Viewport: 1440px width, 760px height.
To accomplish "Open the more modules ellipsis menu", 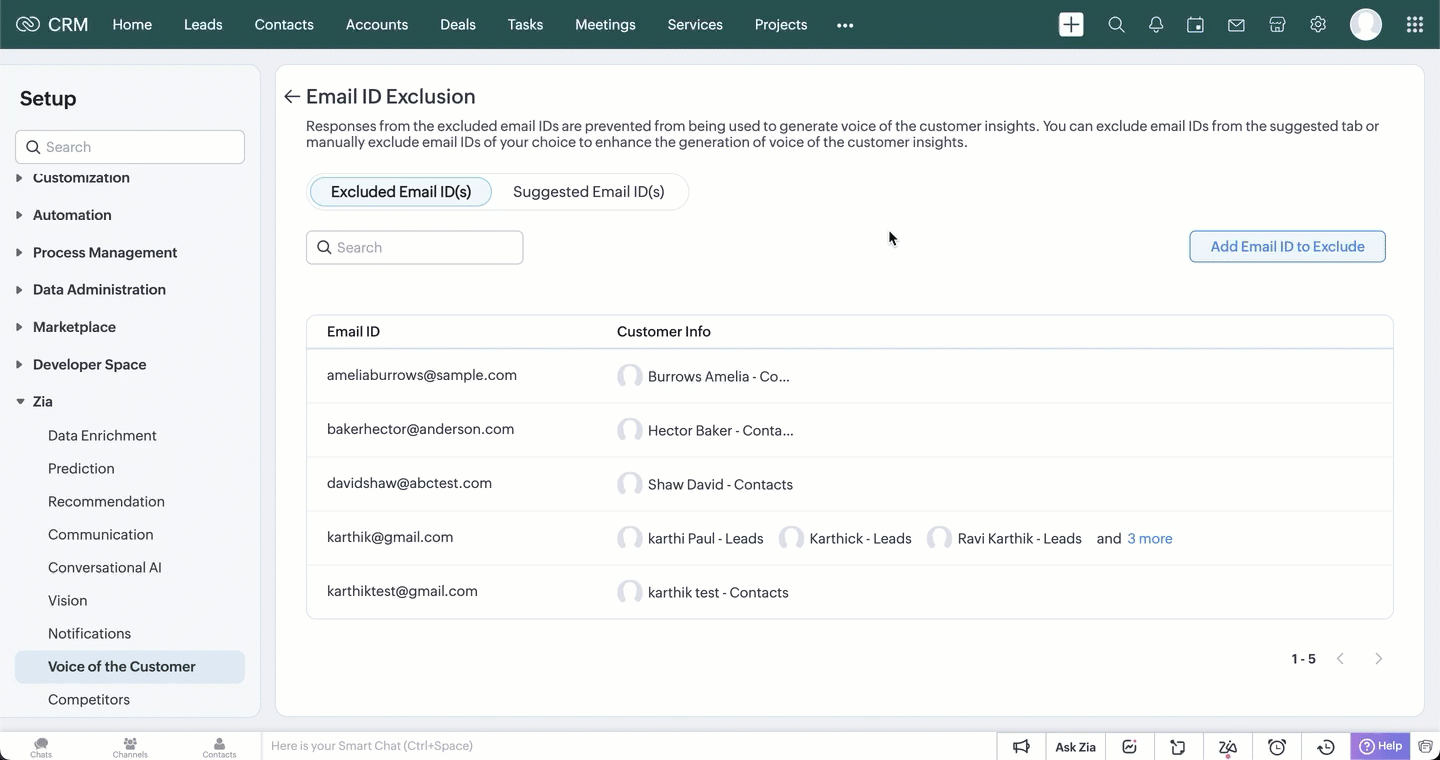I will click(x=845, y=26).
